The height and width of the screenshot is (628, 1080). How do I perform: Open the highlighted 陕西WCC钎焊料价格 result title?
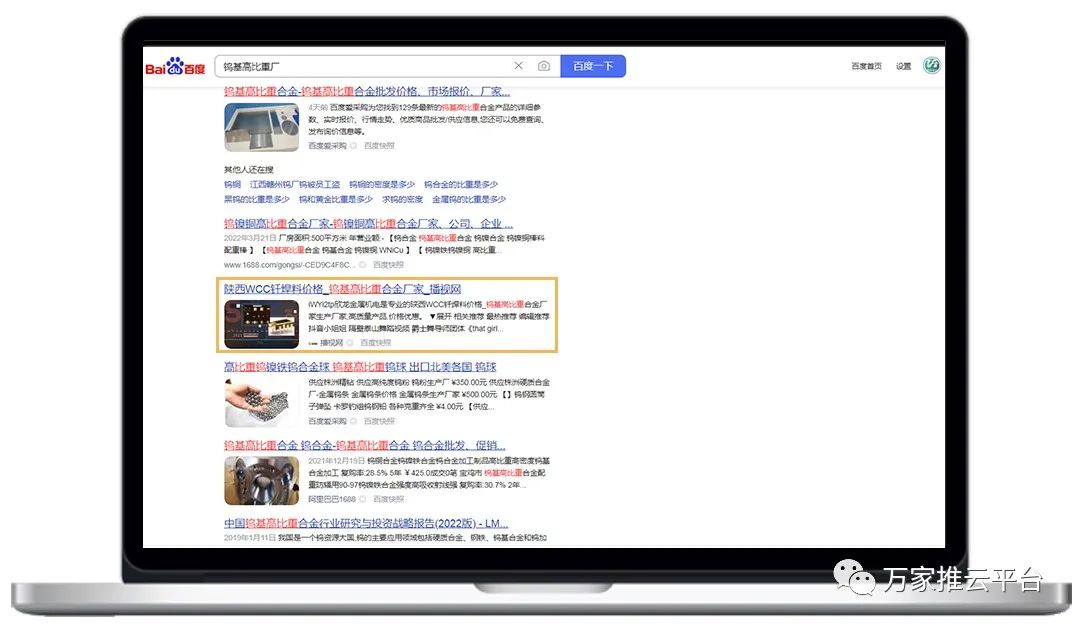pos(342,288)
